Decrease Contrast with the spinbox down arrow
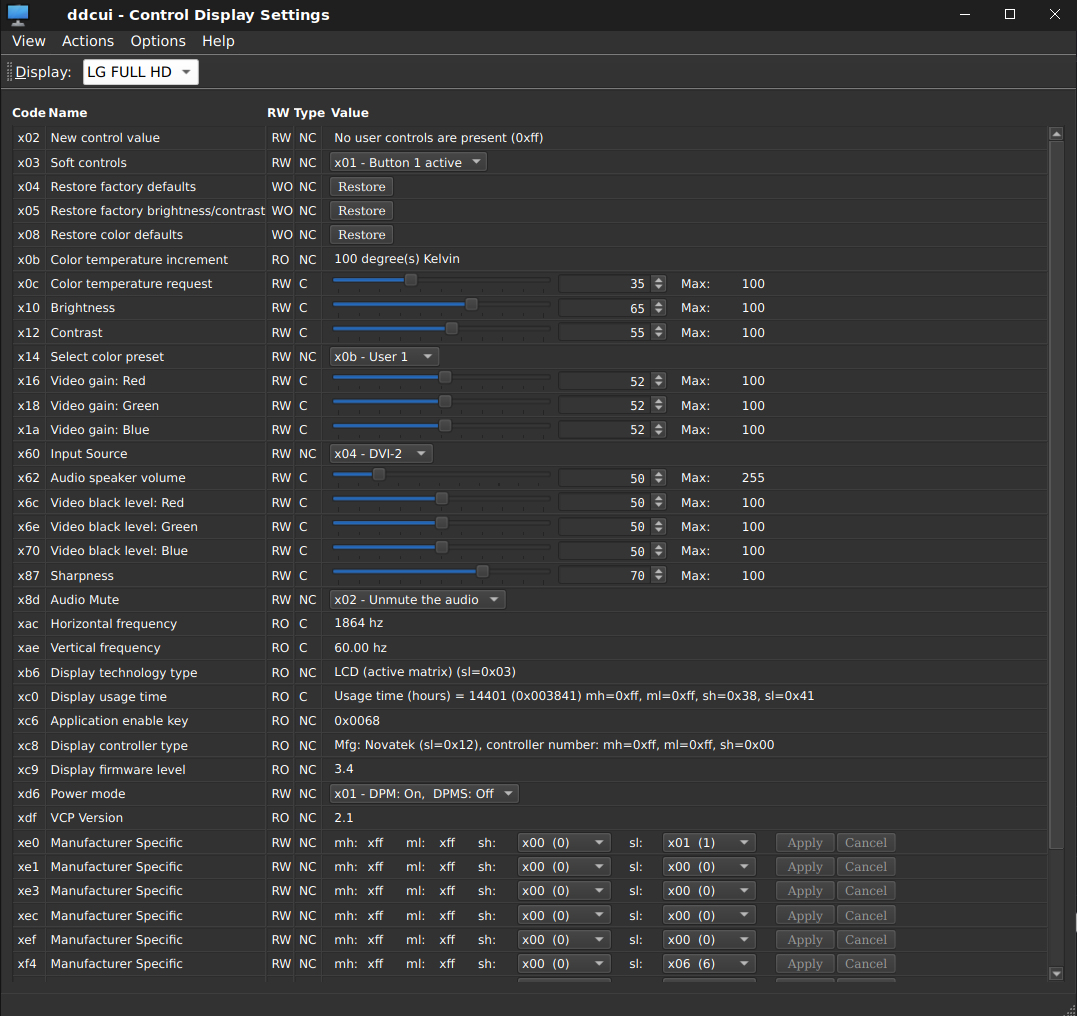This screenshot has height=1016, width=1077. pos(659,337)
